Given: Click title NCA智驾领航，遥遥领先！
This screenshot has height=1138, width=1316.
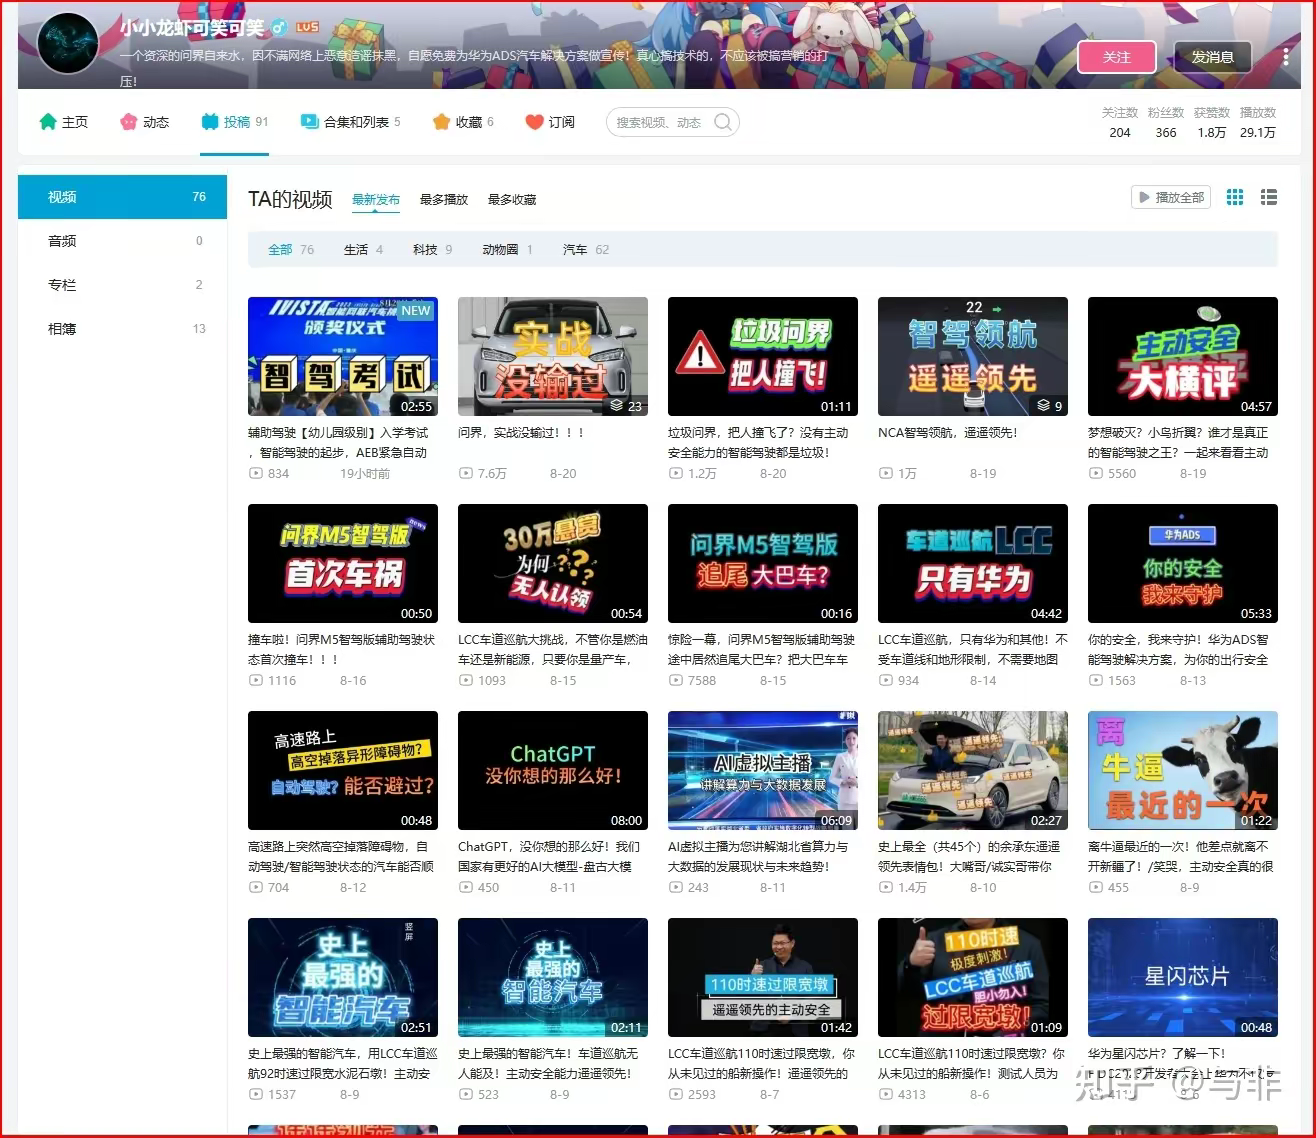Looking at the screenshot, I should click(x=948, y=433).
